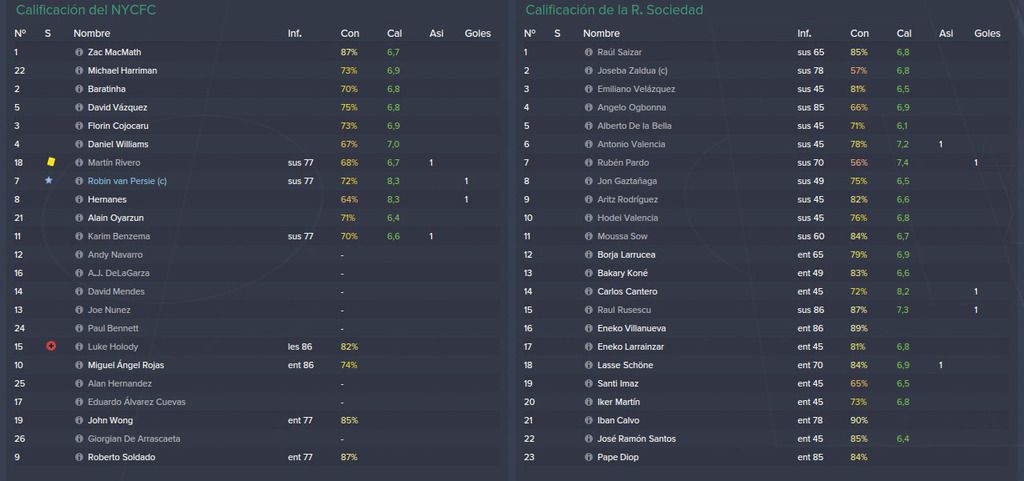1024x481 pixels.
Task: Click info icon next to Pape Diop
Action: (588, 458)
